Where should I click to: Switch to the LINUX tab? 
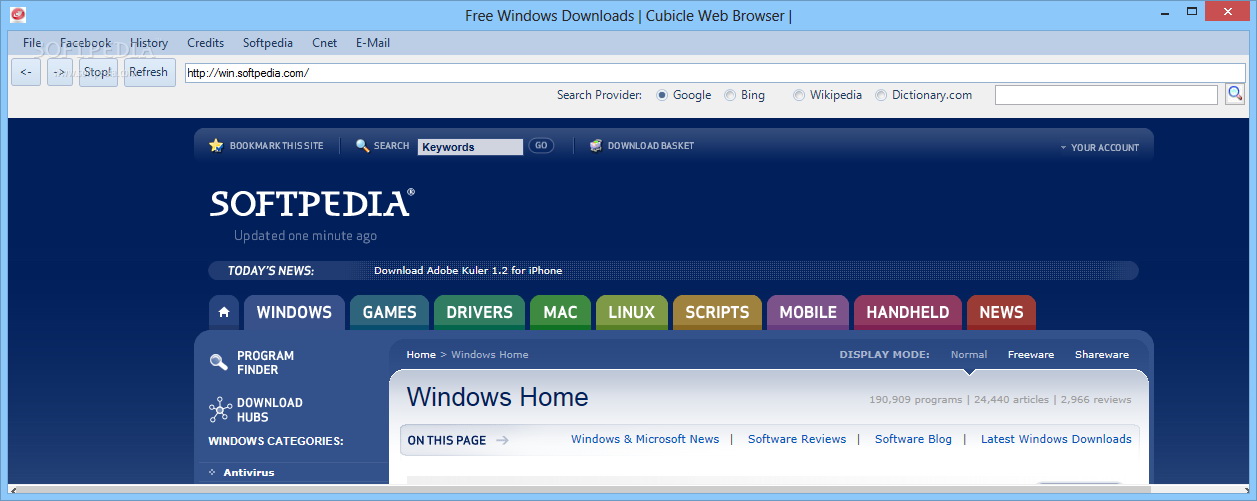click(632, 312)
